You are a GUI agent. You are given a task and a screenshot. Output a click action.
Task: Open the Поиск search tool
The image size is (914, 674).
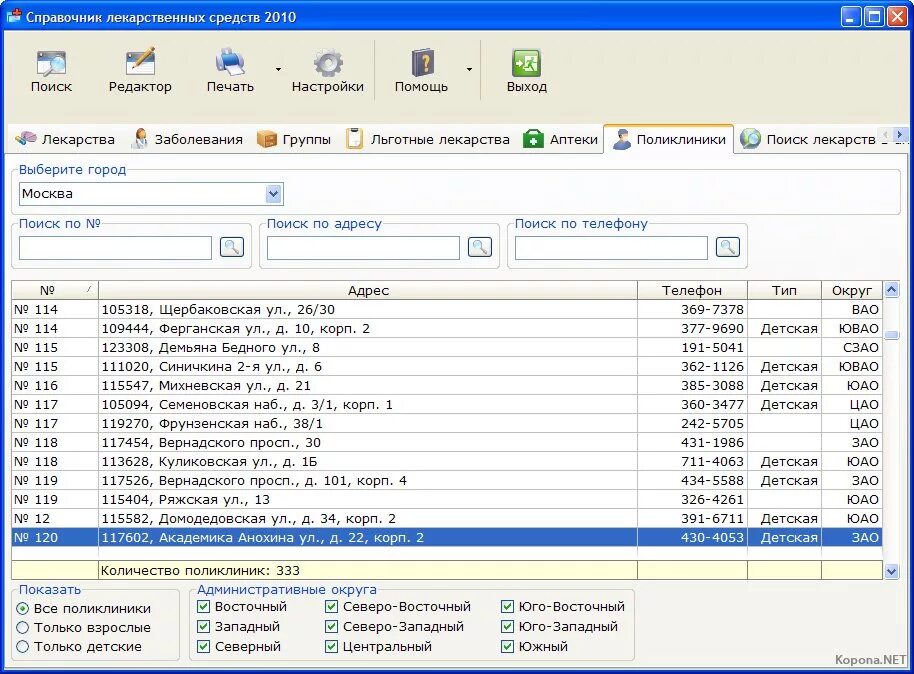click(51, 71)
